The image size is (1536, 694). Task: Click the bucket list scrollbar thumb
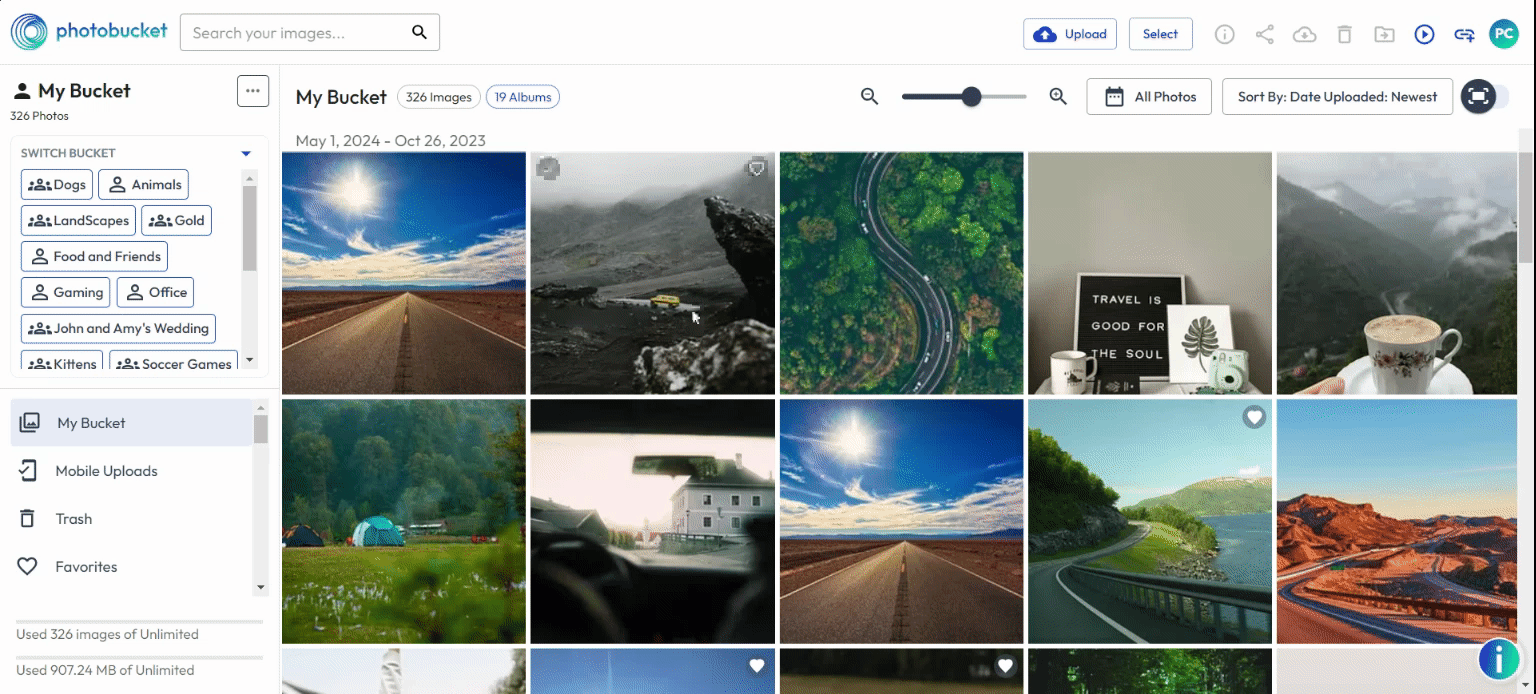[x=250, y=228]
